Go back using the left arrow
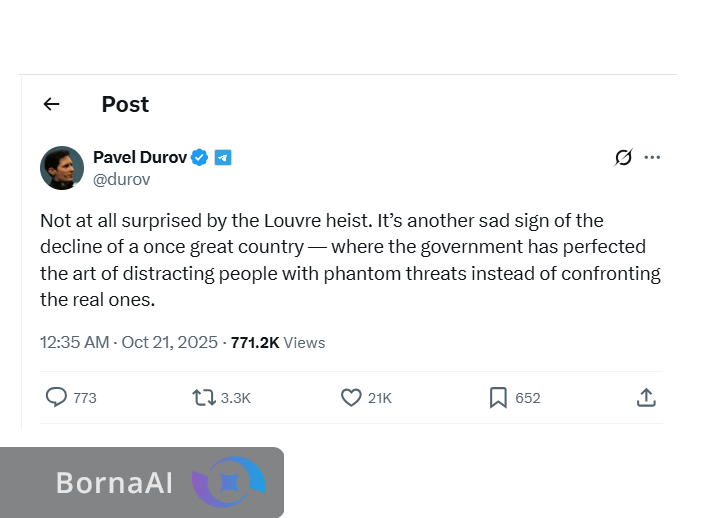This screenshot has height=518, width=718. [x=52, y=104]
